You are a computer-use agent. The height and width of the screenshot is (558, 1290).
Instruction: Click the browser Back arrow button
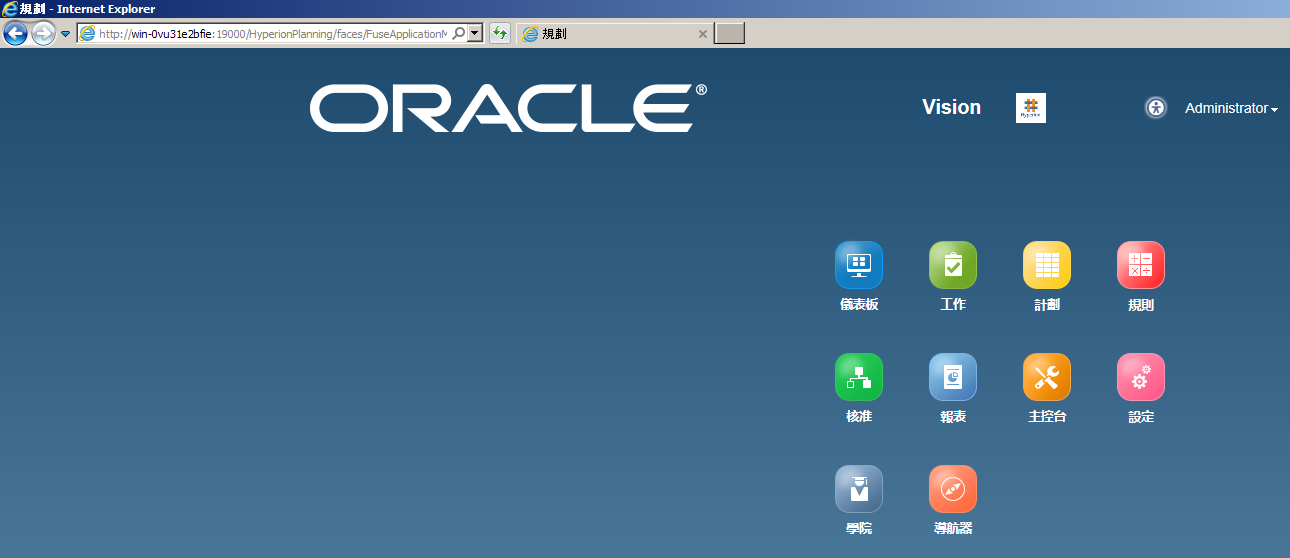15,34
